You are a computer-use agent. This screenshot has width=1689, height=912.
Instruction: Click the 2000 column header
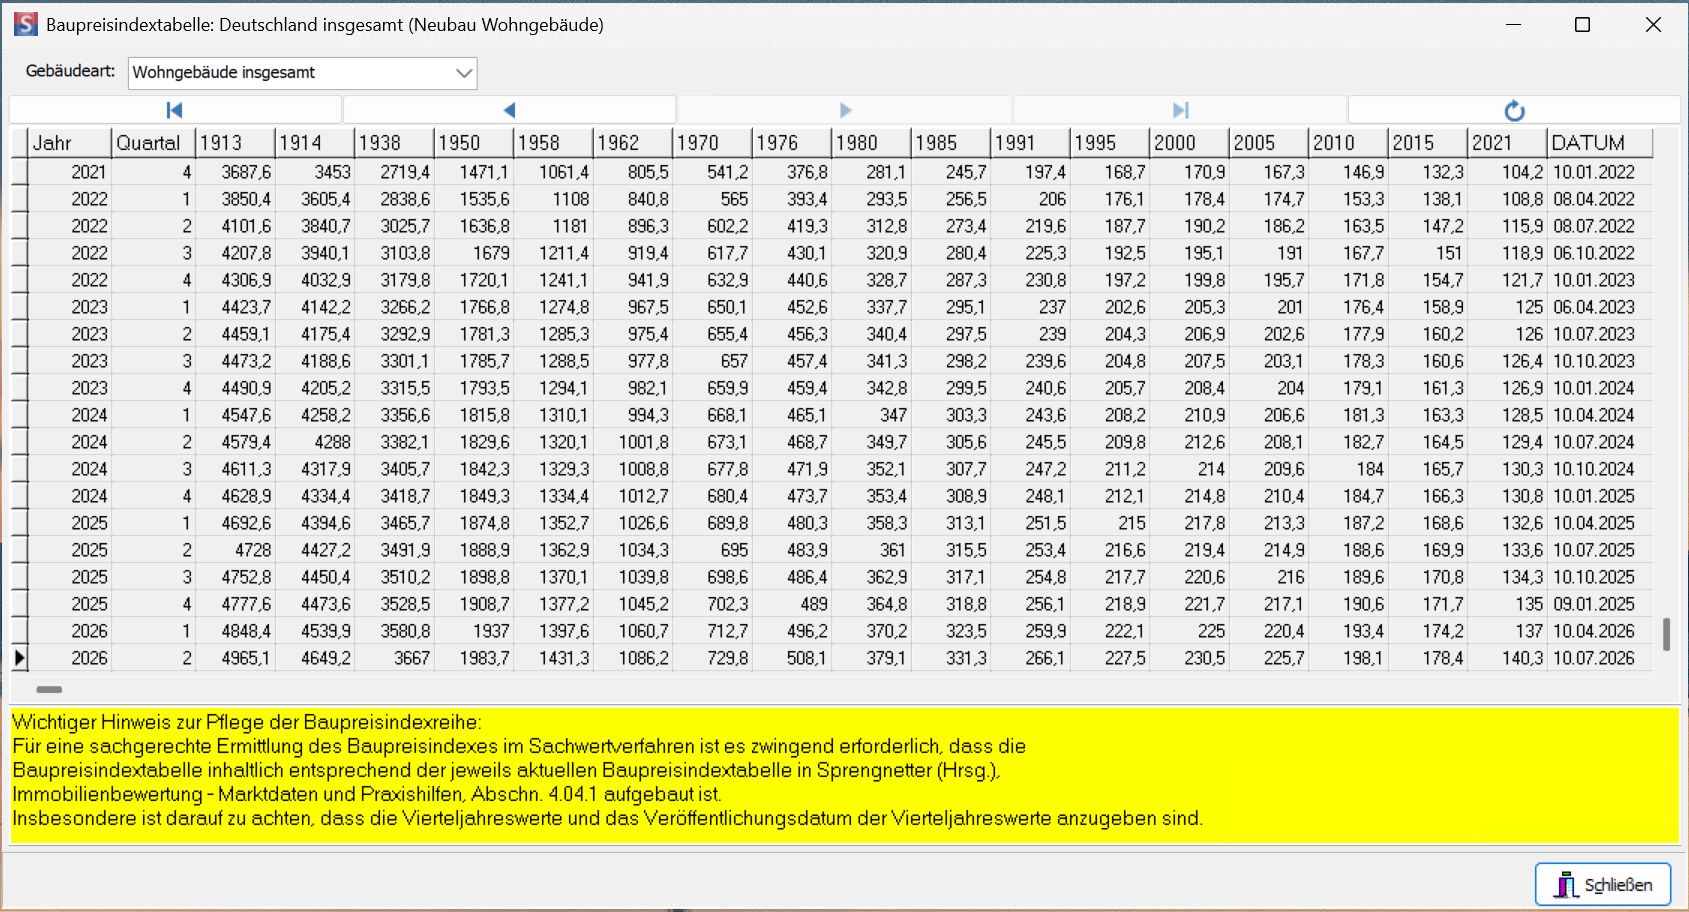click(x=1189, y=143)
